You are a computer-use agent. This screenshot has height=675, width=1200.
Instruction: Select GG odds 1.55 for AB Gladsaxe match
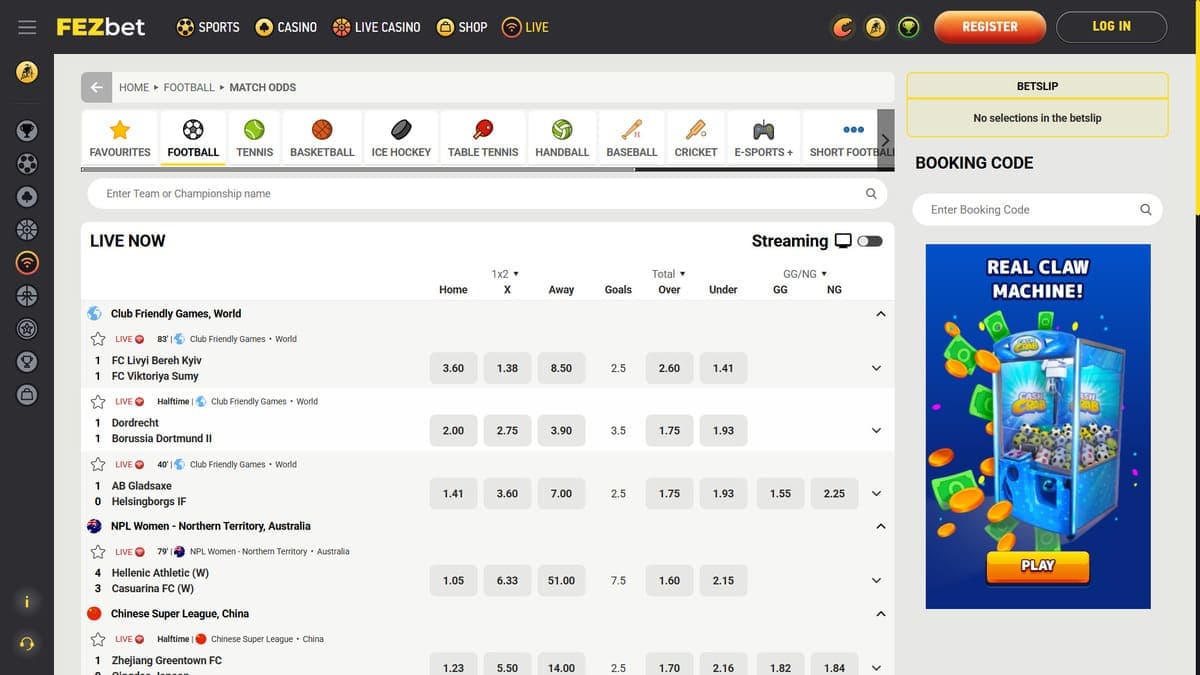(780, 494)
